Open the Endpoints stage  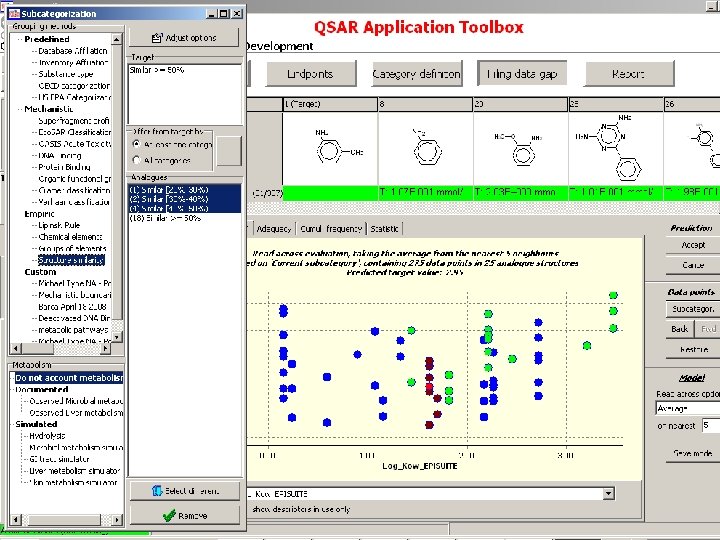pyautogui.click(x=311, y=74)
